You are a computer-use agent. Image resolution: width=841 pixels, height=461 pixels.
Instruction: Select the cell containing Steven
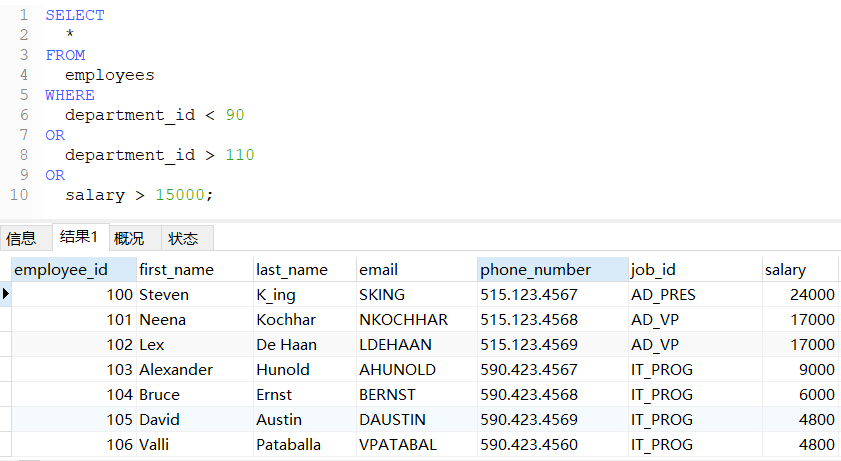pyautogui.click(x=164, y=295)
